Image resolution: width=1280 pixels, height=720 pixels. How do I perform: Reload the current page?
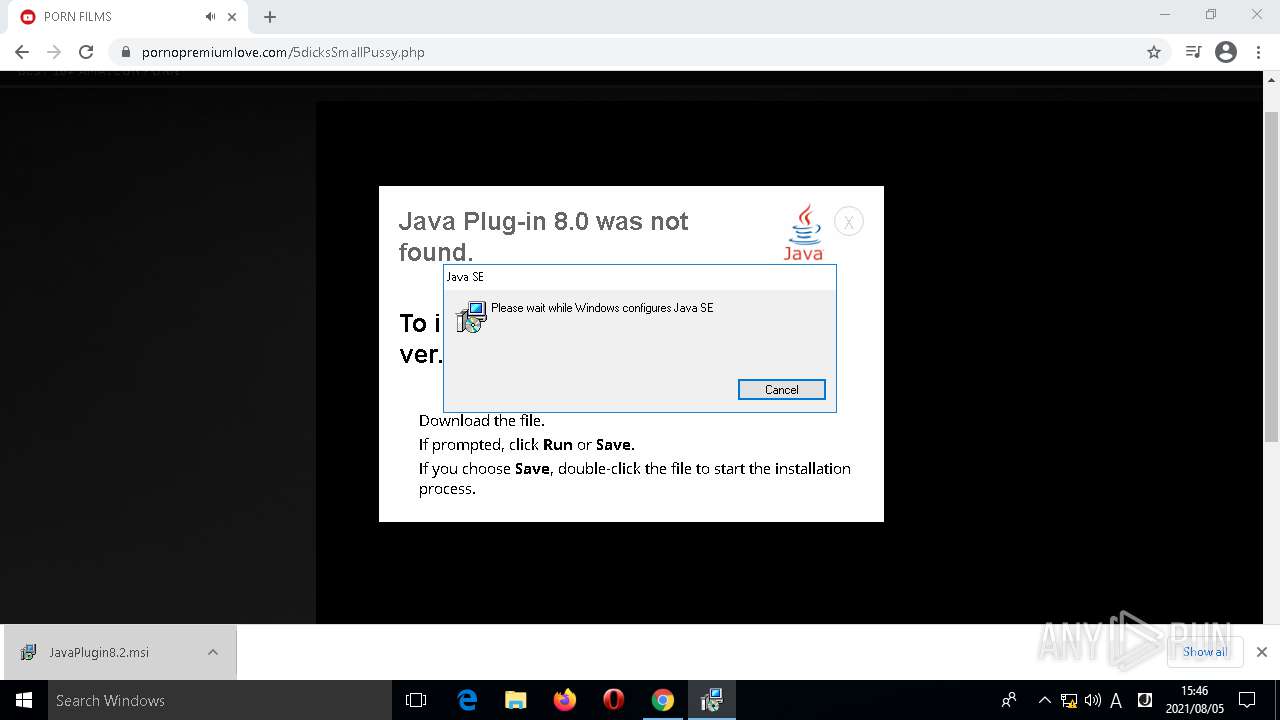(86, 52)
